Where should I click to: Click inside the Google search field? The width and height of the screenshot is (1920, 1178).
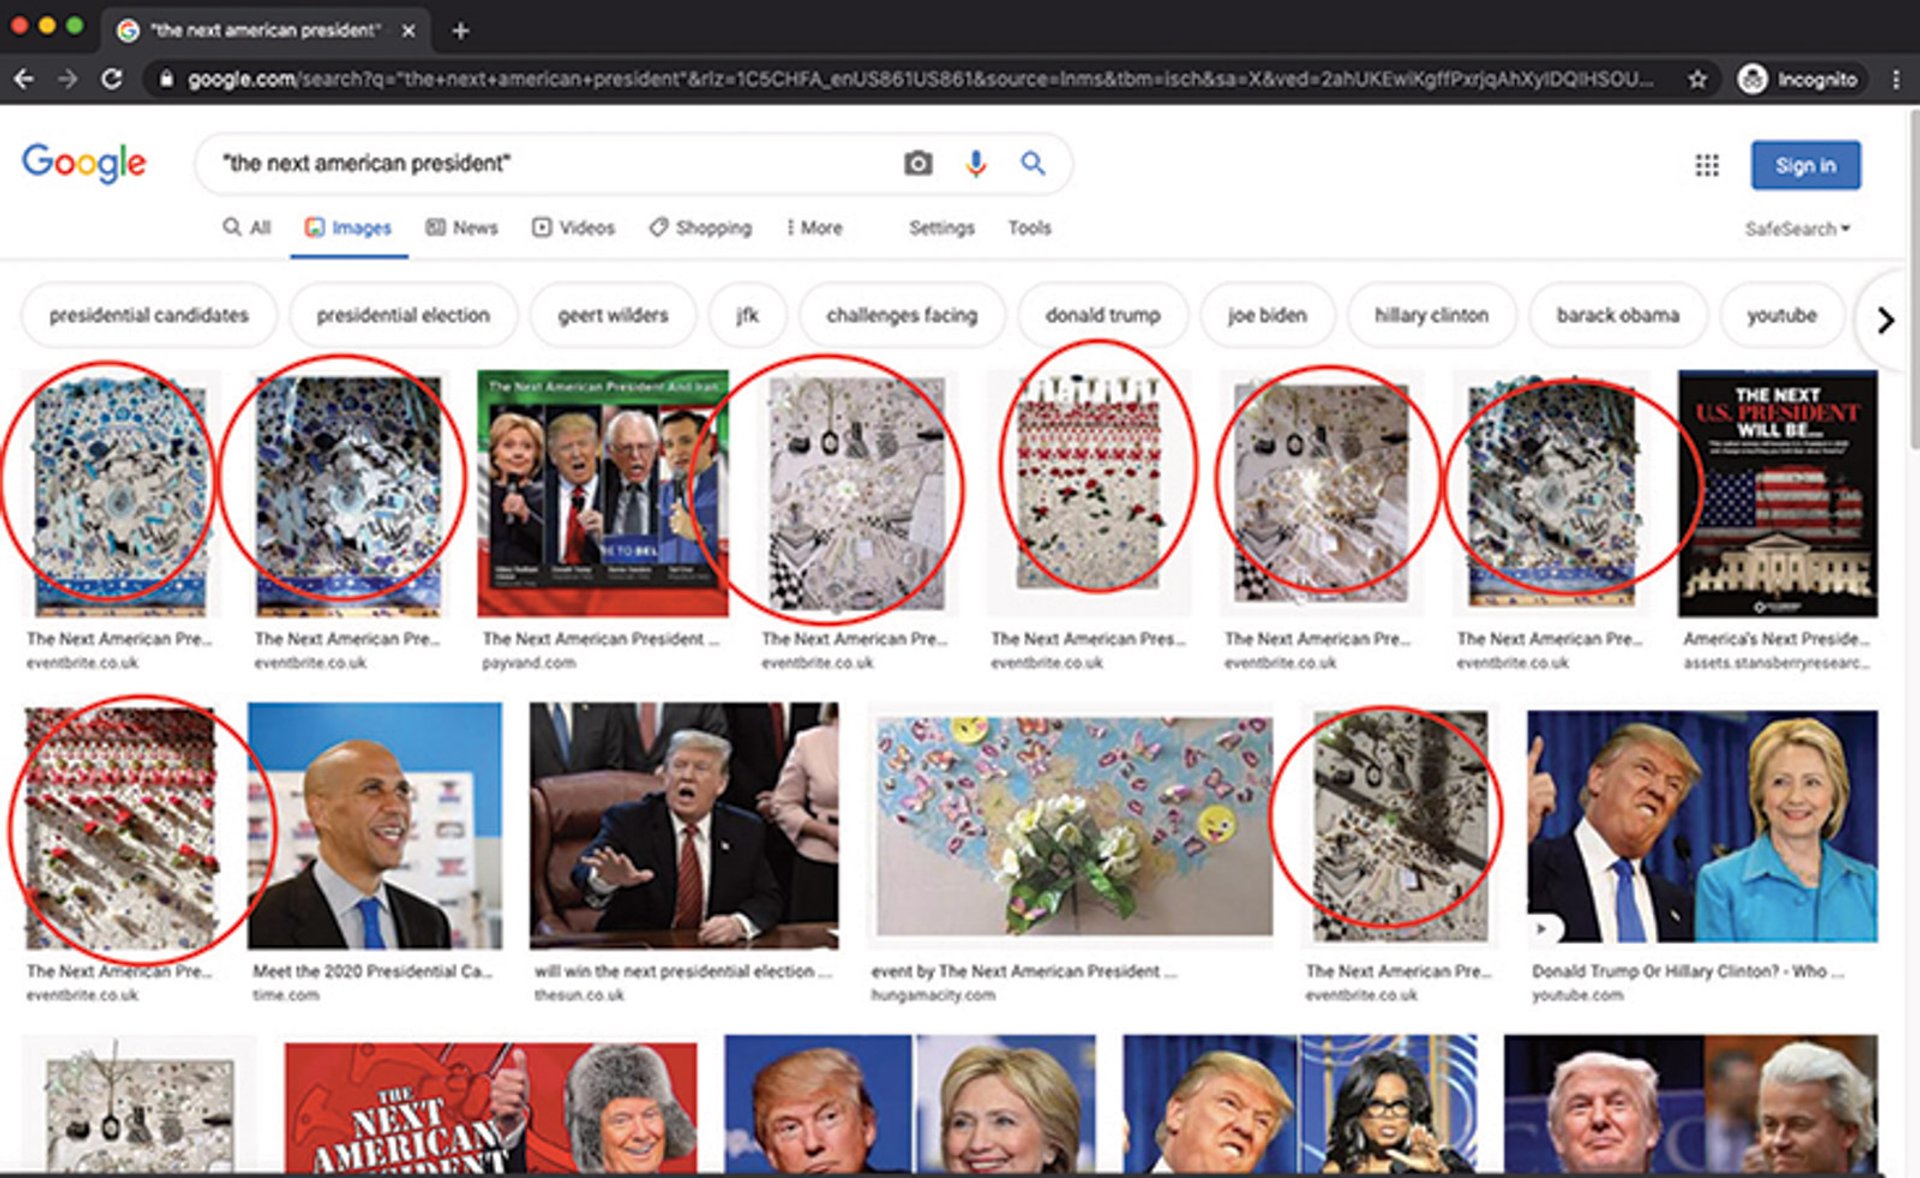pyautogui.click(x=550, y=163)
